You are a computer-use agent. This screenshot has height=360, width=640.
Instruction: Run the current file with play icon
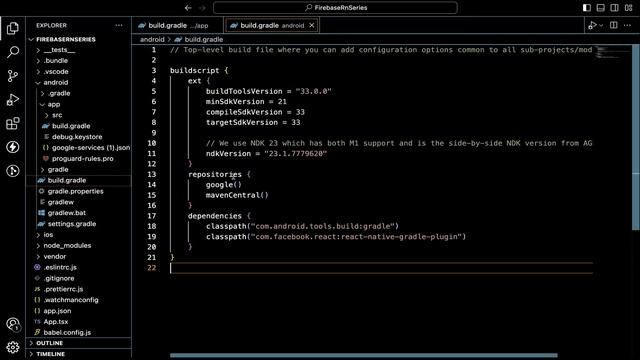[593, 25]
